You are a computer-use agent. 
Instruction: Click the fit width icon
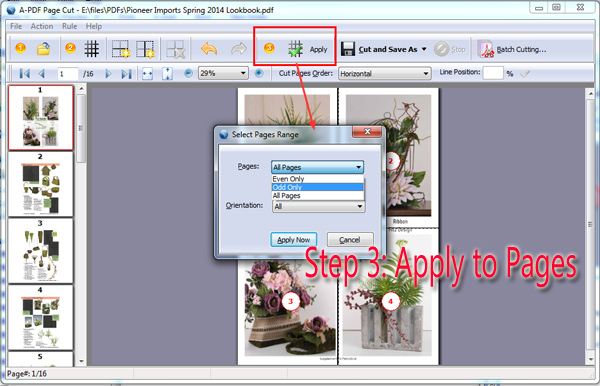tap(147, 74)
